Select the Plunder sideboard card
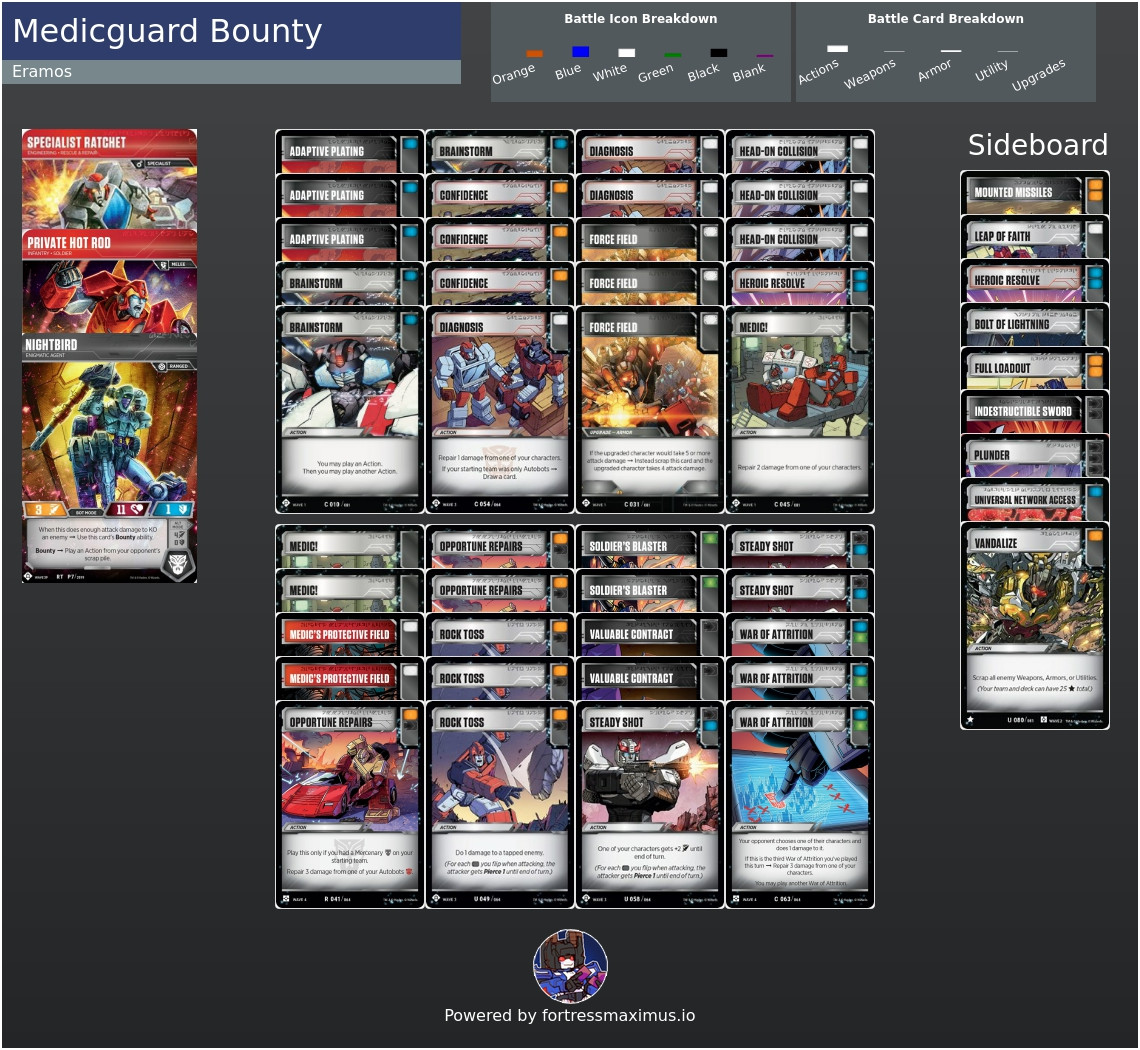This screenshot has width=1140, height=1050. coord(1035,455)
